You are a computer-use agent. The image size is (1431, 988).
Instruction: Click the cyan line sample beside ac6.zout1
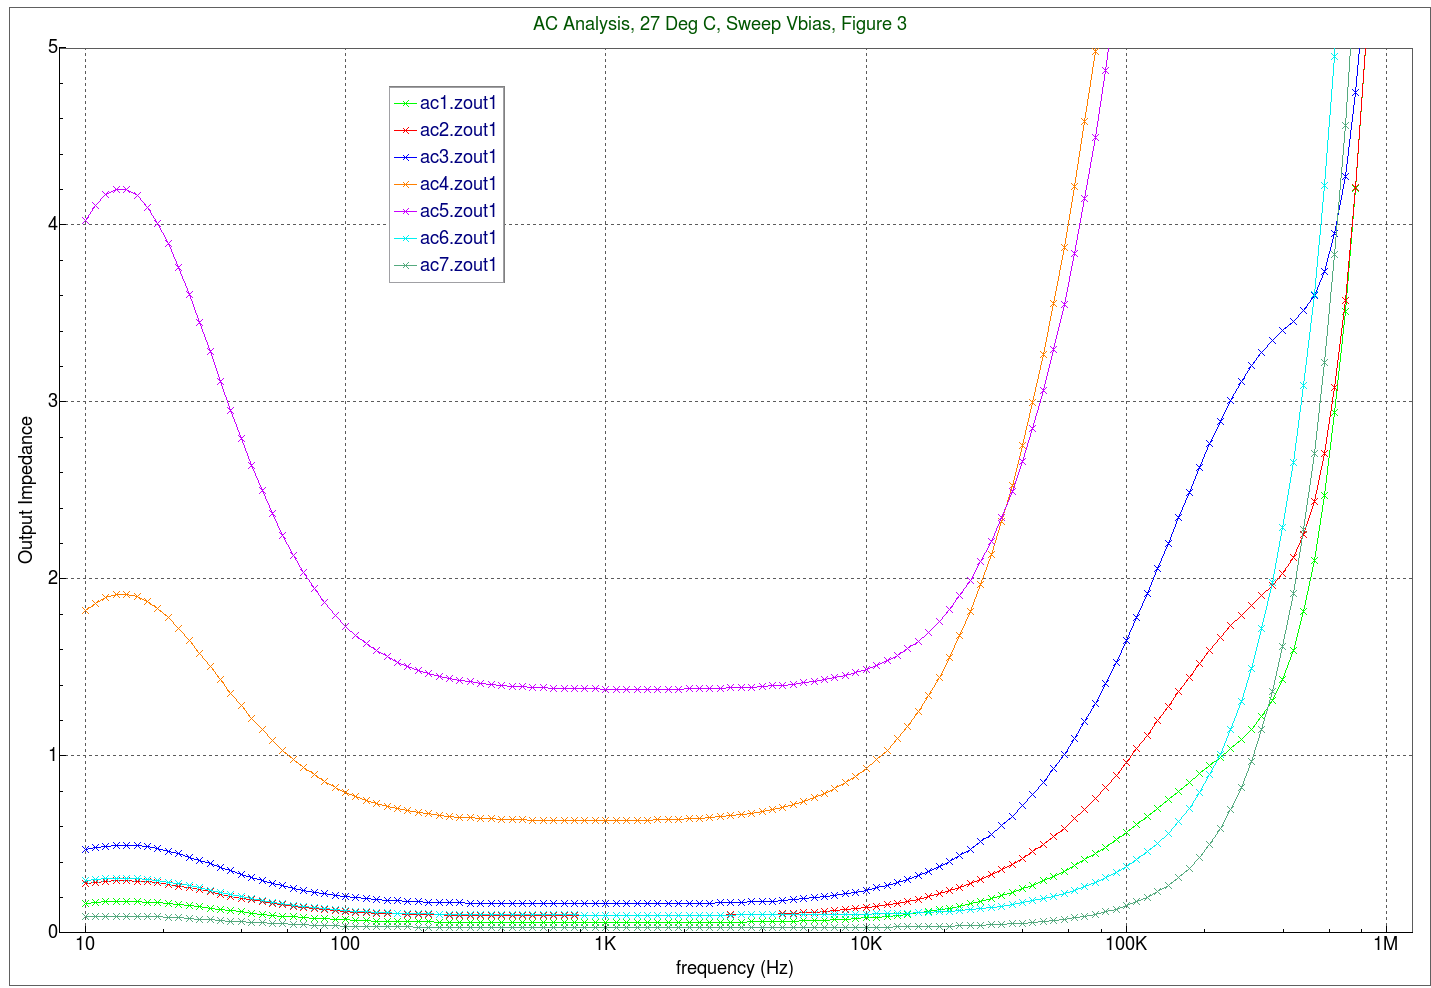tap(405, 238)
